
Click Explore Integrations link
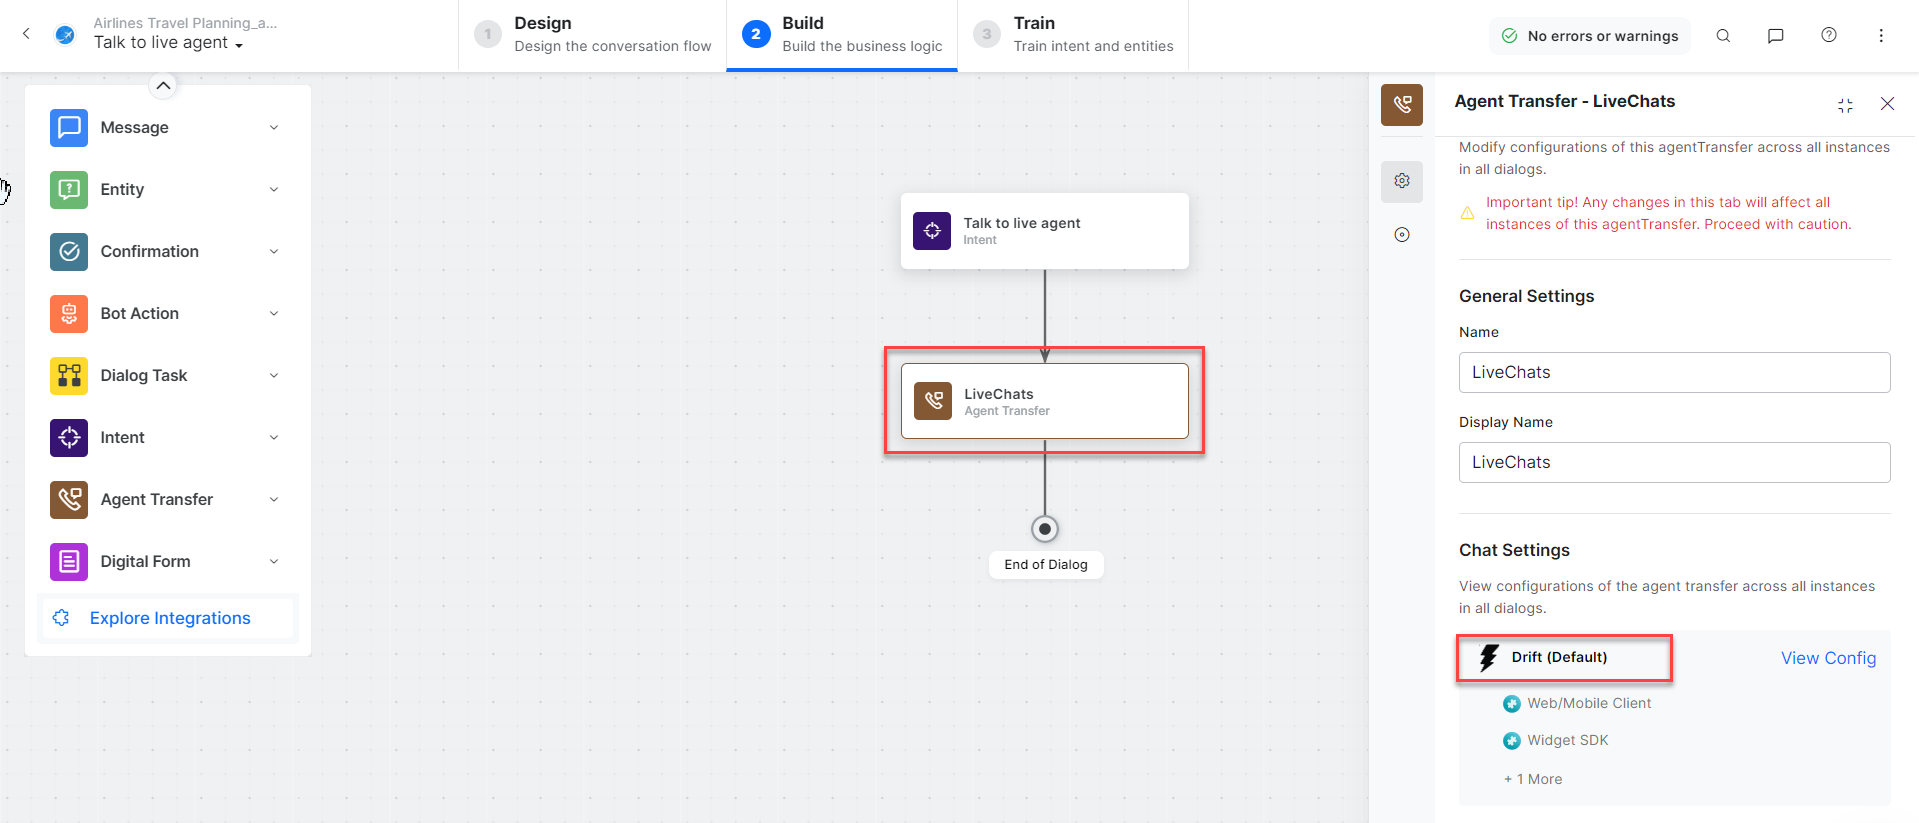click(170, 618)
